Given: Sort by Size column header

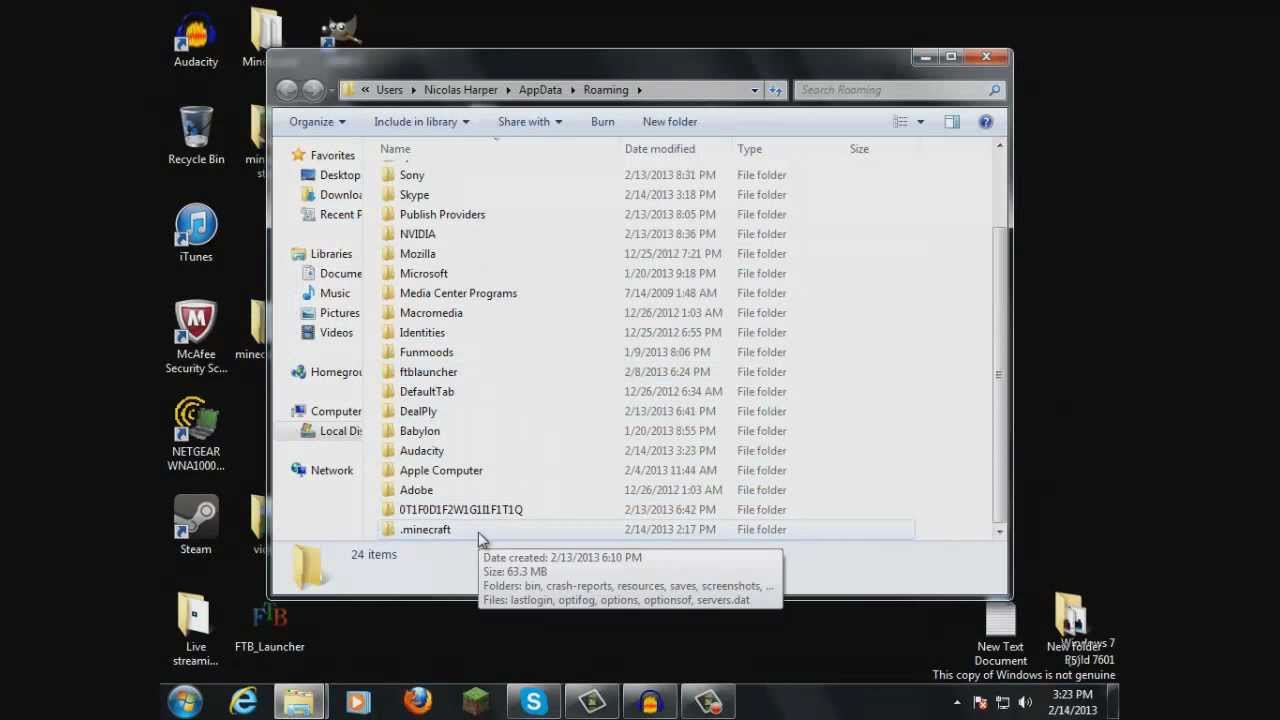Looking at the screenshot, I should pyautogui.click(x=859, y=149).
